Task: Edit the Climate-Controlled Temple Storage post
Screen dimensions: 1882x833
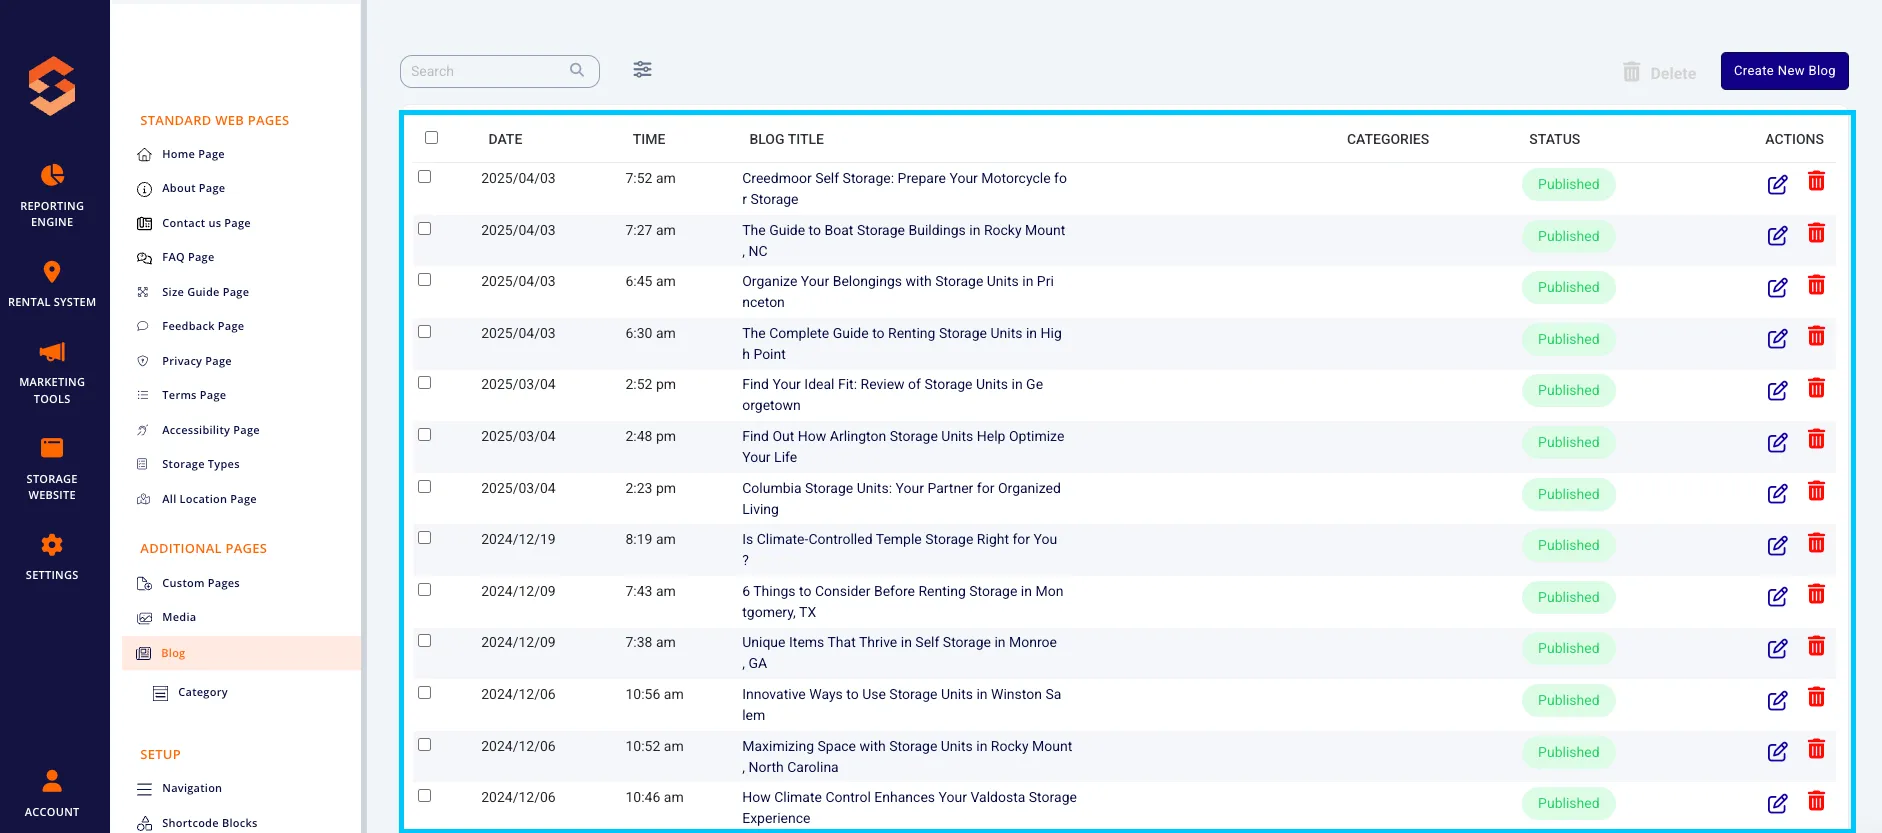Action: point(1777,546)
